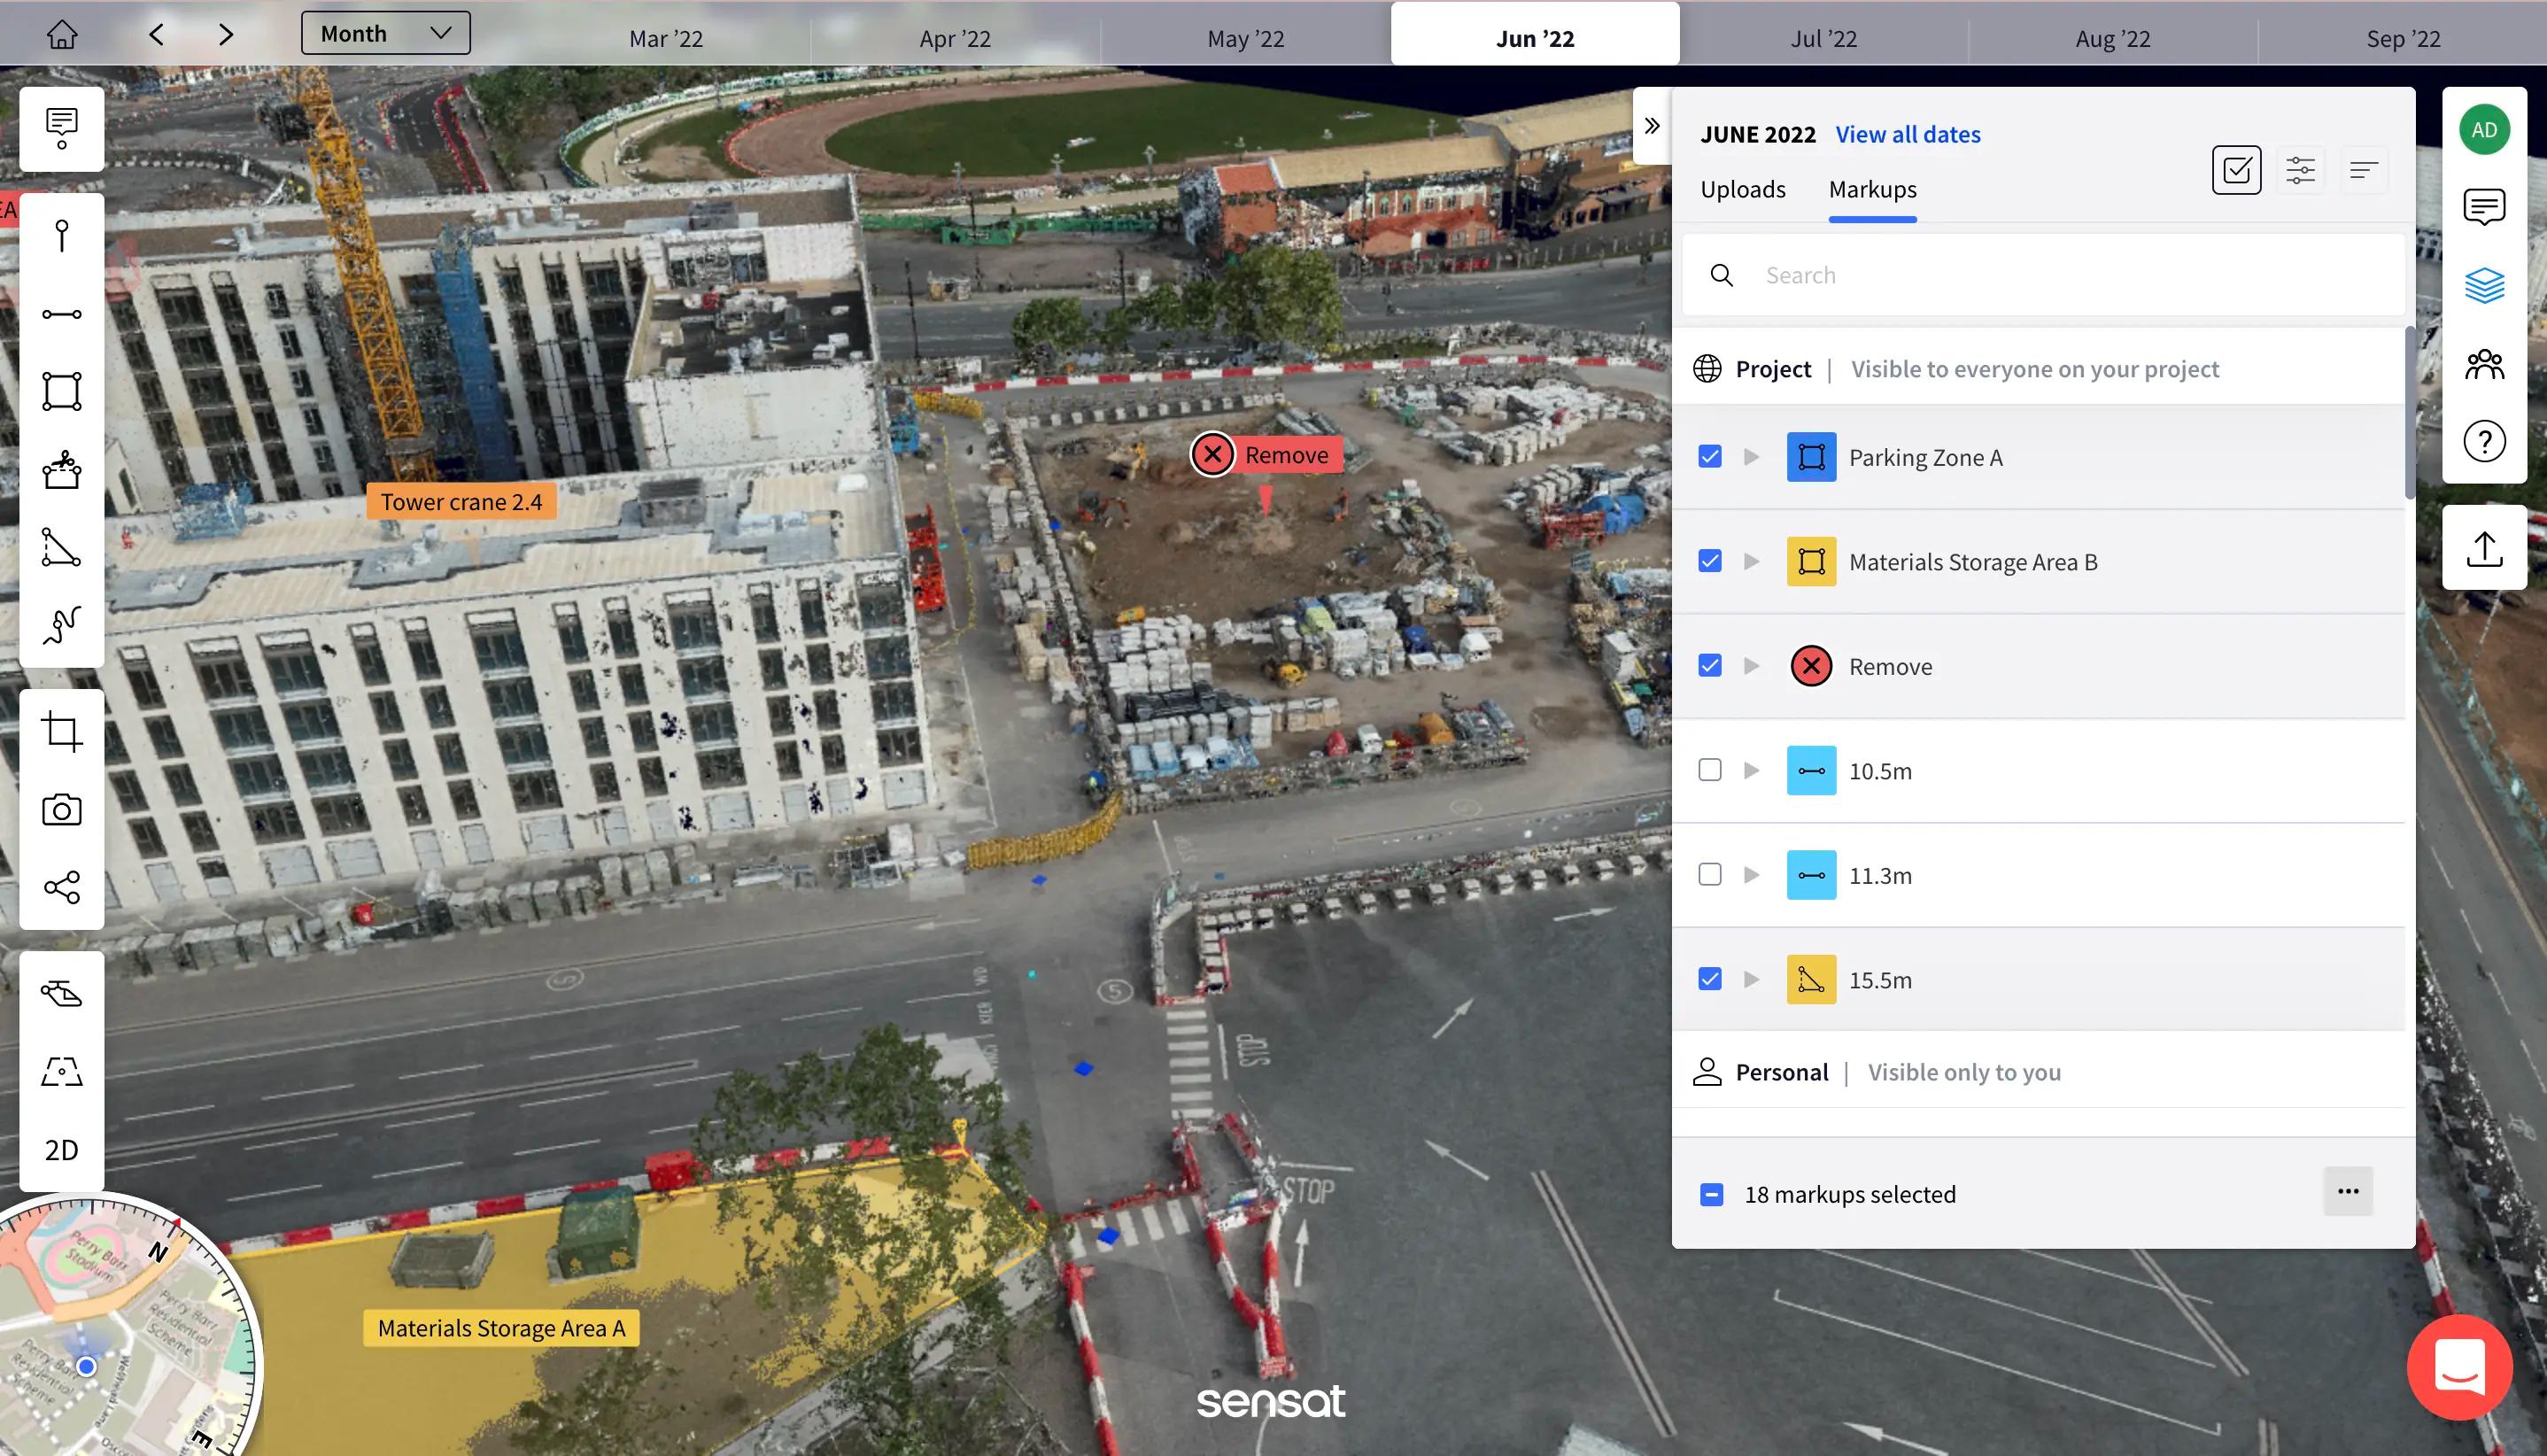Toggle the 15.5m markup checkbox

pos(1710,979)
